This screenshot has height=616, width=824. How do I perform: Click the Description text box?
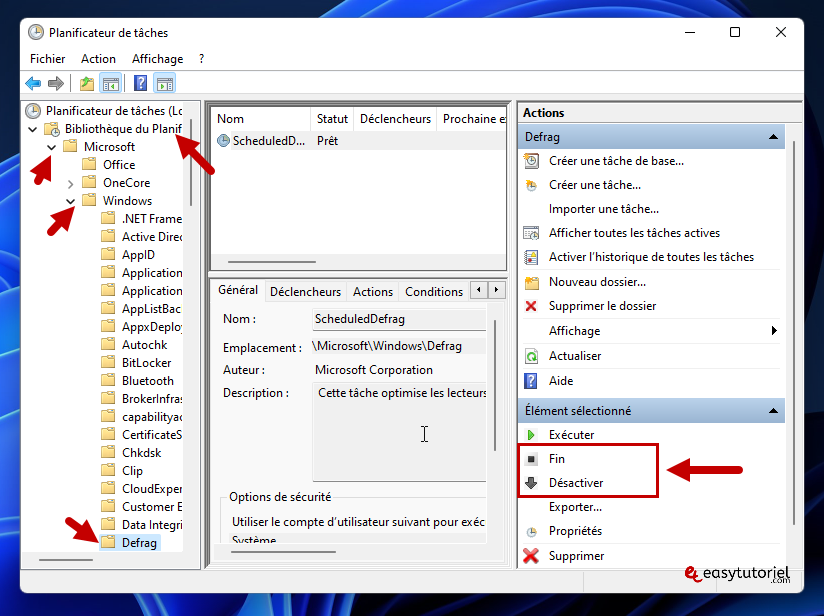click(x=399, y=432)
